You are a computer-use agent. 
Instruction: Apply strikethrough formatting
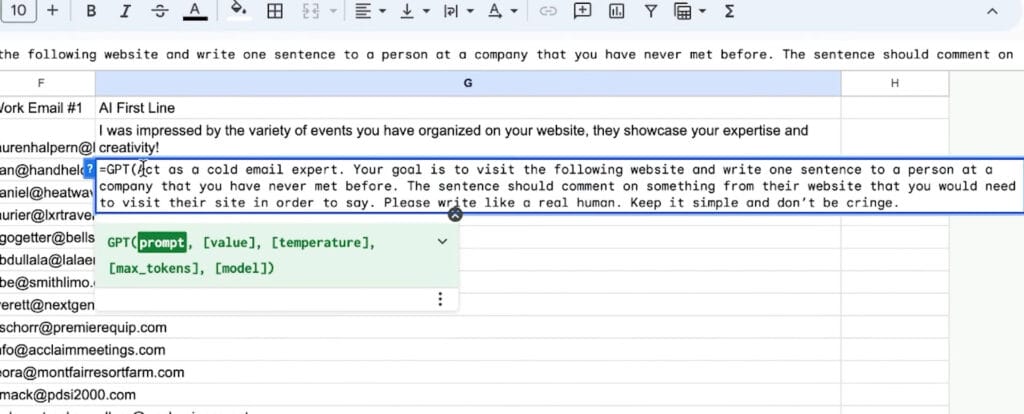tap(160, 11)
